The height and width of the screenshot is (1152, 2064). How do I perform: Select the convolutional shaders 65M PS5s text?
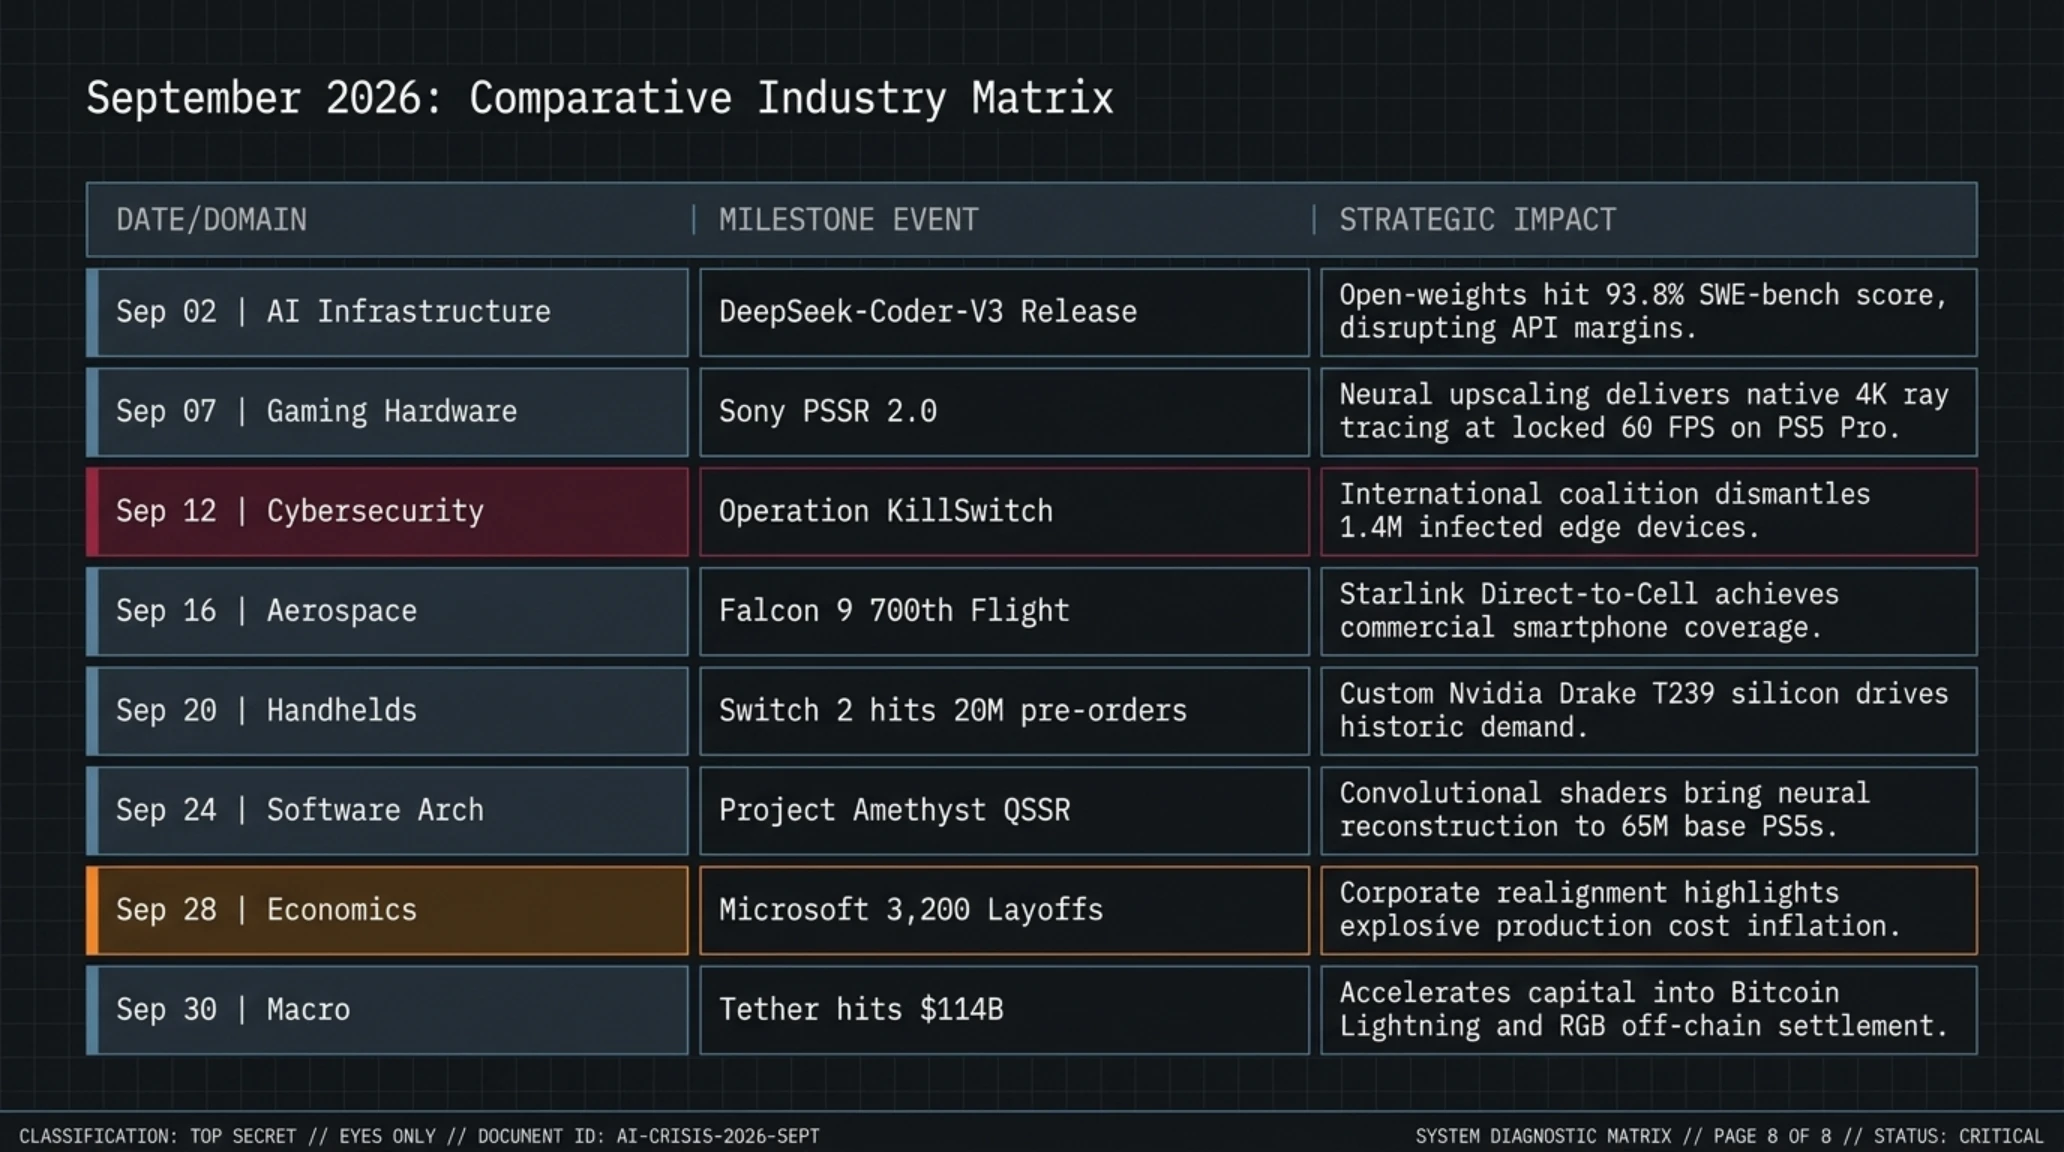1604,810
